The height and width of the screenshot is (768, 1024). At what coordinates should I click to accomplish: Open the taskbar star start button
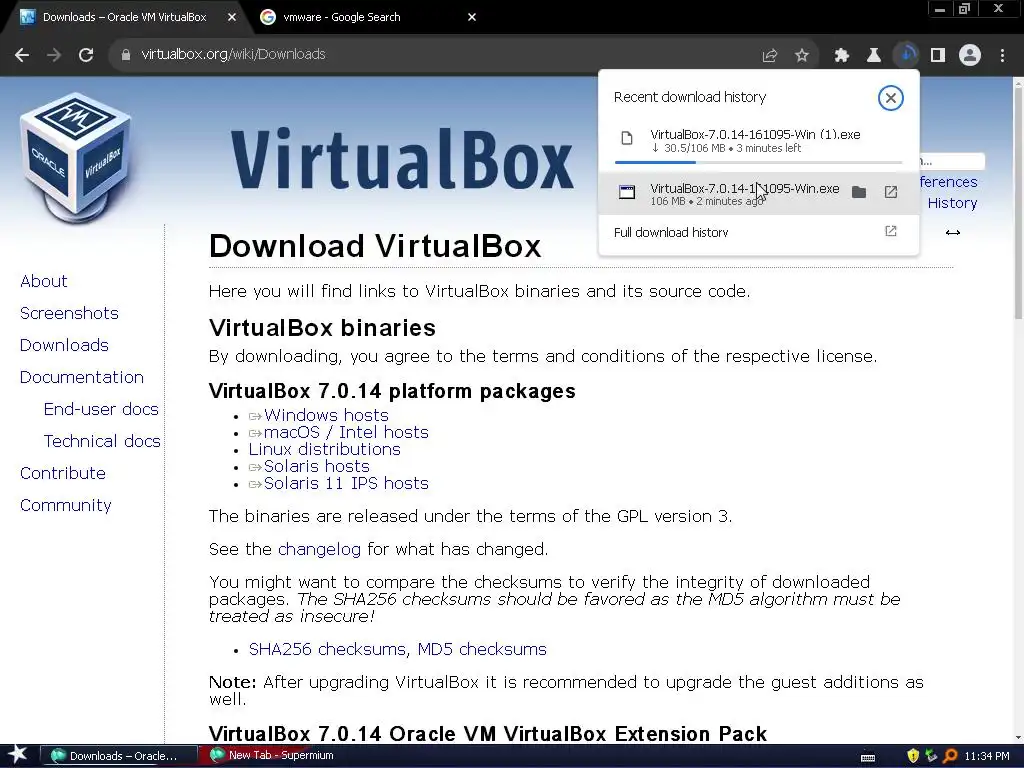pyautogui.click(x=18, y=756)
